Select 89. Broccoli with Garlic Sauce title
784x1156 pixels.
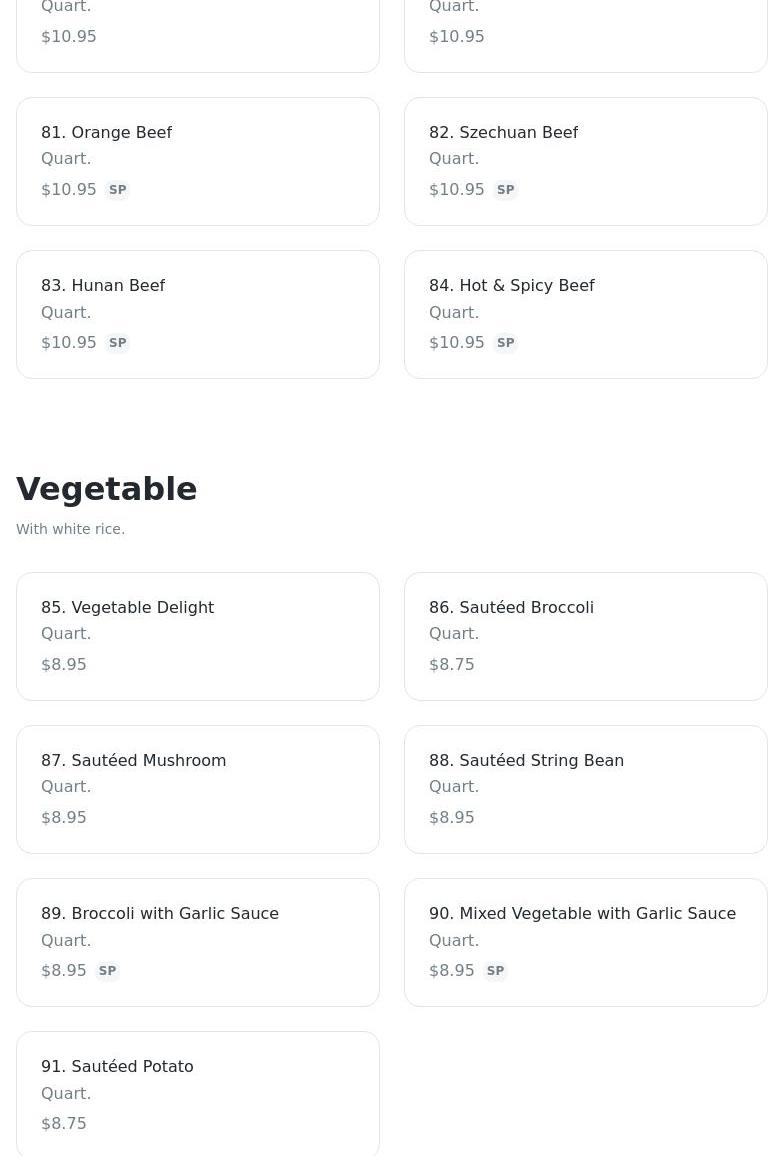160,914
